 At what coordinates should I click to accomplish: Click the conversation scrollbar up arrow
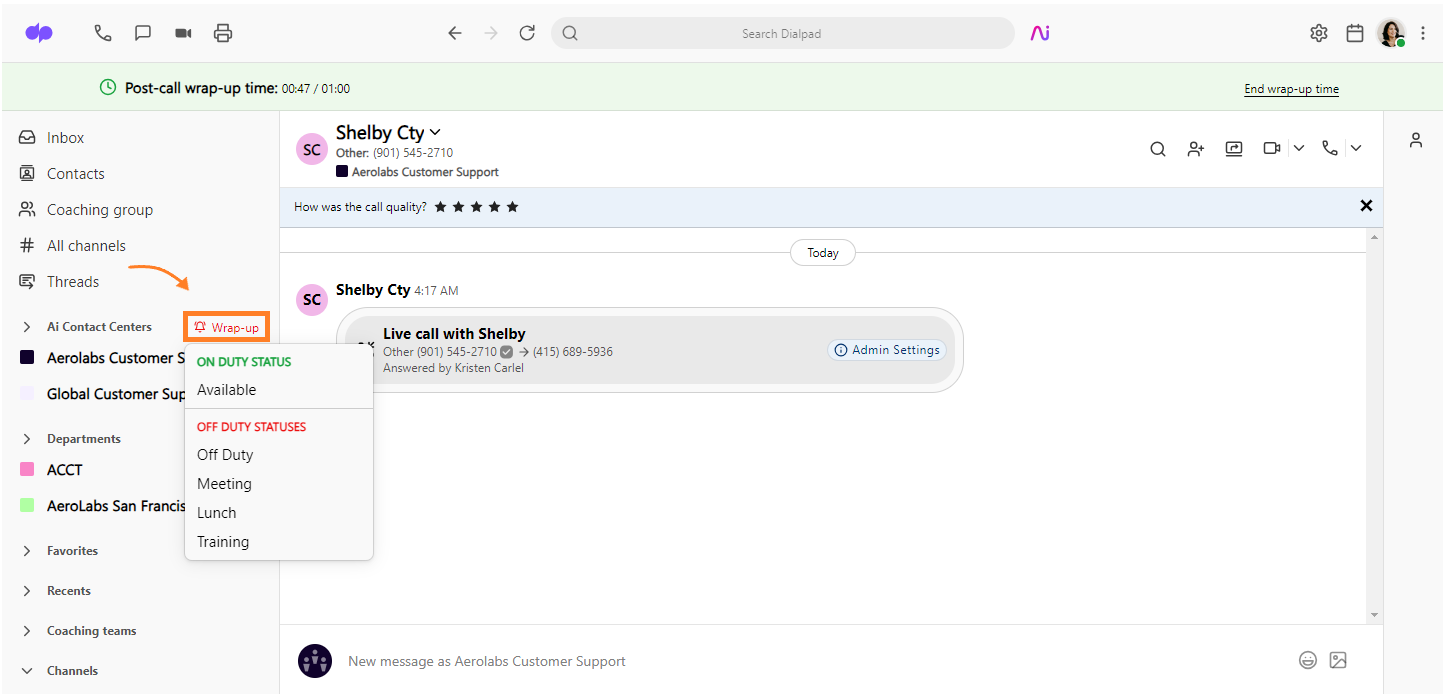pos(1374,237)
